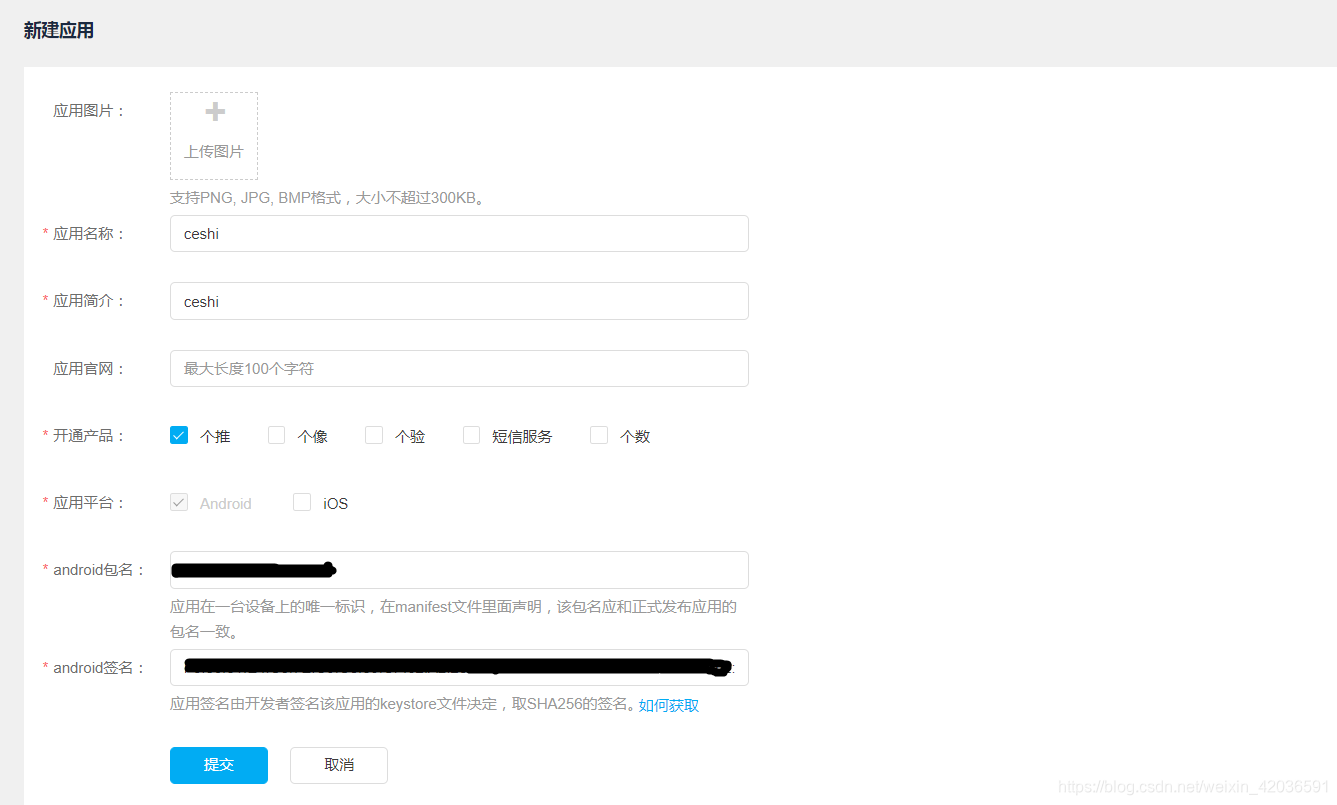Uncheck the 个推 product checkbox

click(x=179, y=435)
